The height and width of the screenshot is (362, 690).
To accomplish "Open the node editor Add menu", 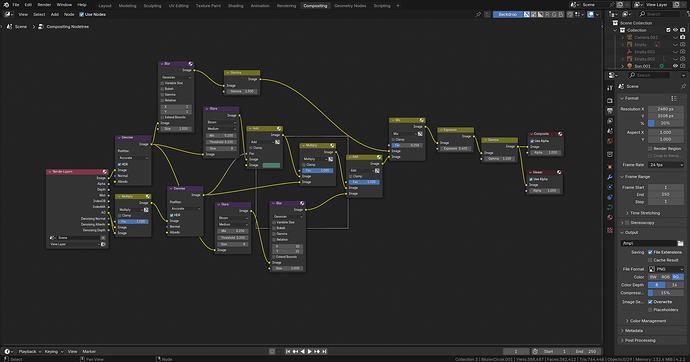I will coord(55,15).
